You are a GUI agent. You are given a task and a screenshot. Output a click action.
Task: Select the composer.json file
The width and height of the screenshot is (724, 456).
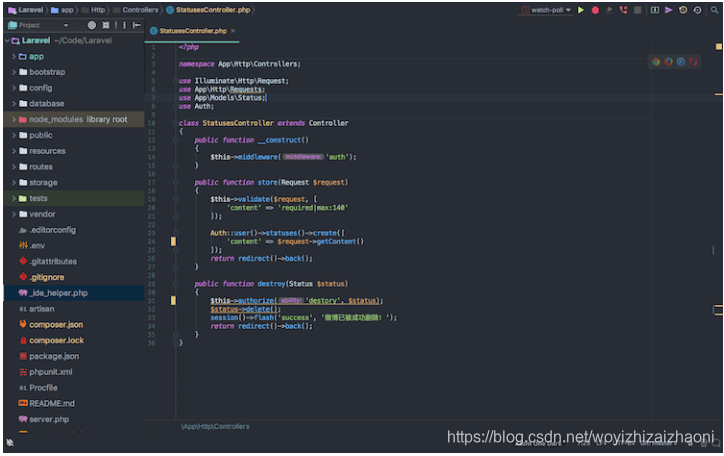(x=56, y=324)
